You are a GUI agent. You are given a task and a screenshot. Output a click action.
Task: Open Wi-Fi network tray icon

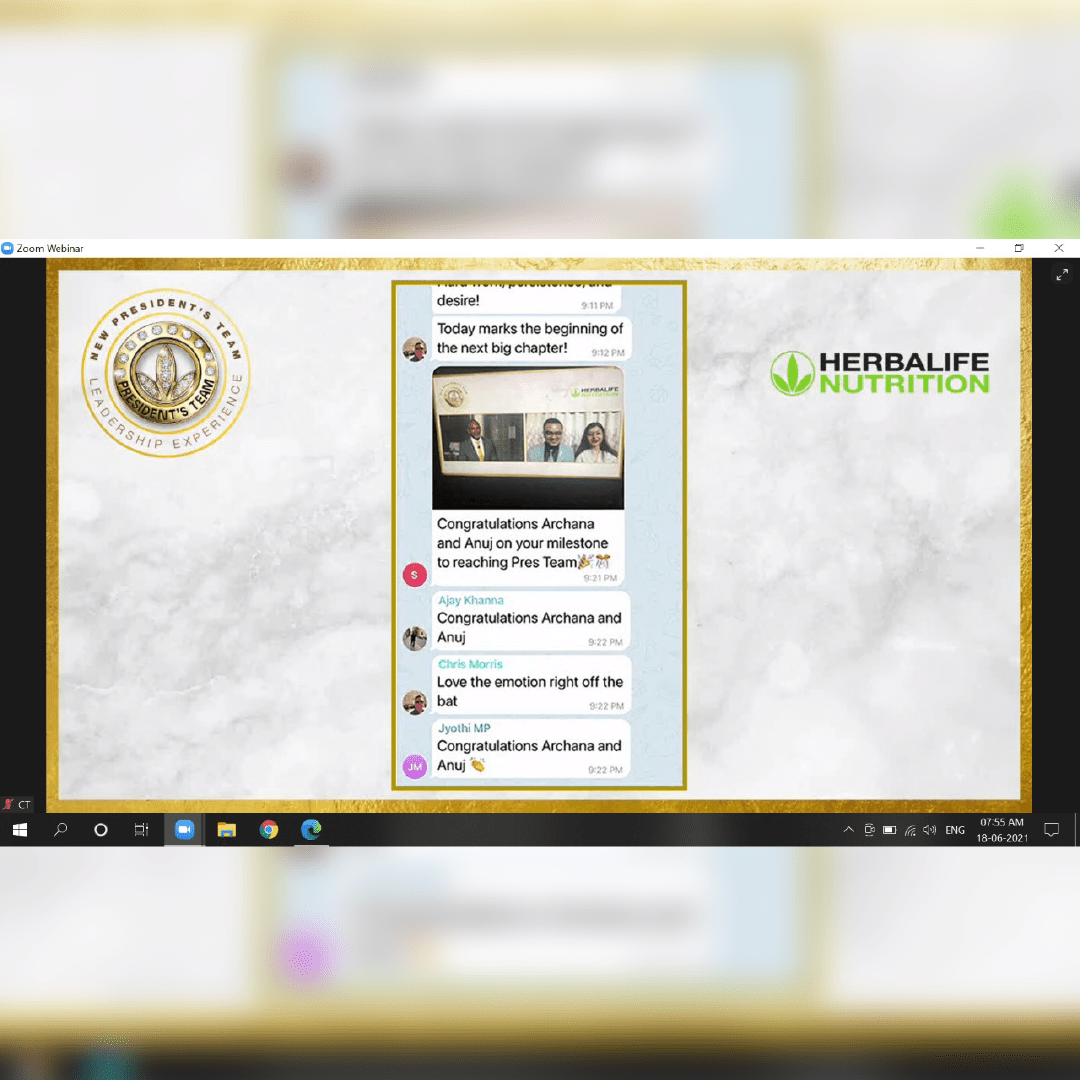pos(911,831)
